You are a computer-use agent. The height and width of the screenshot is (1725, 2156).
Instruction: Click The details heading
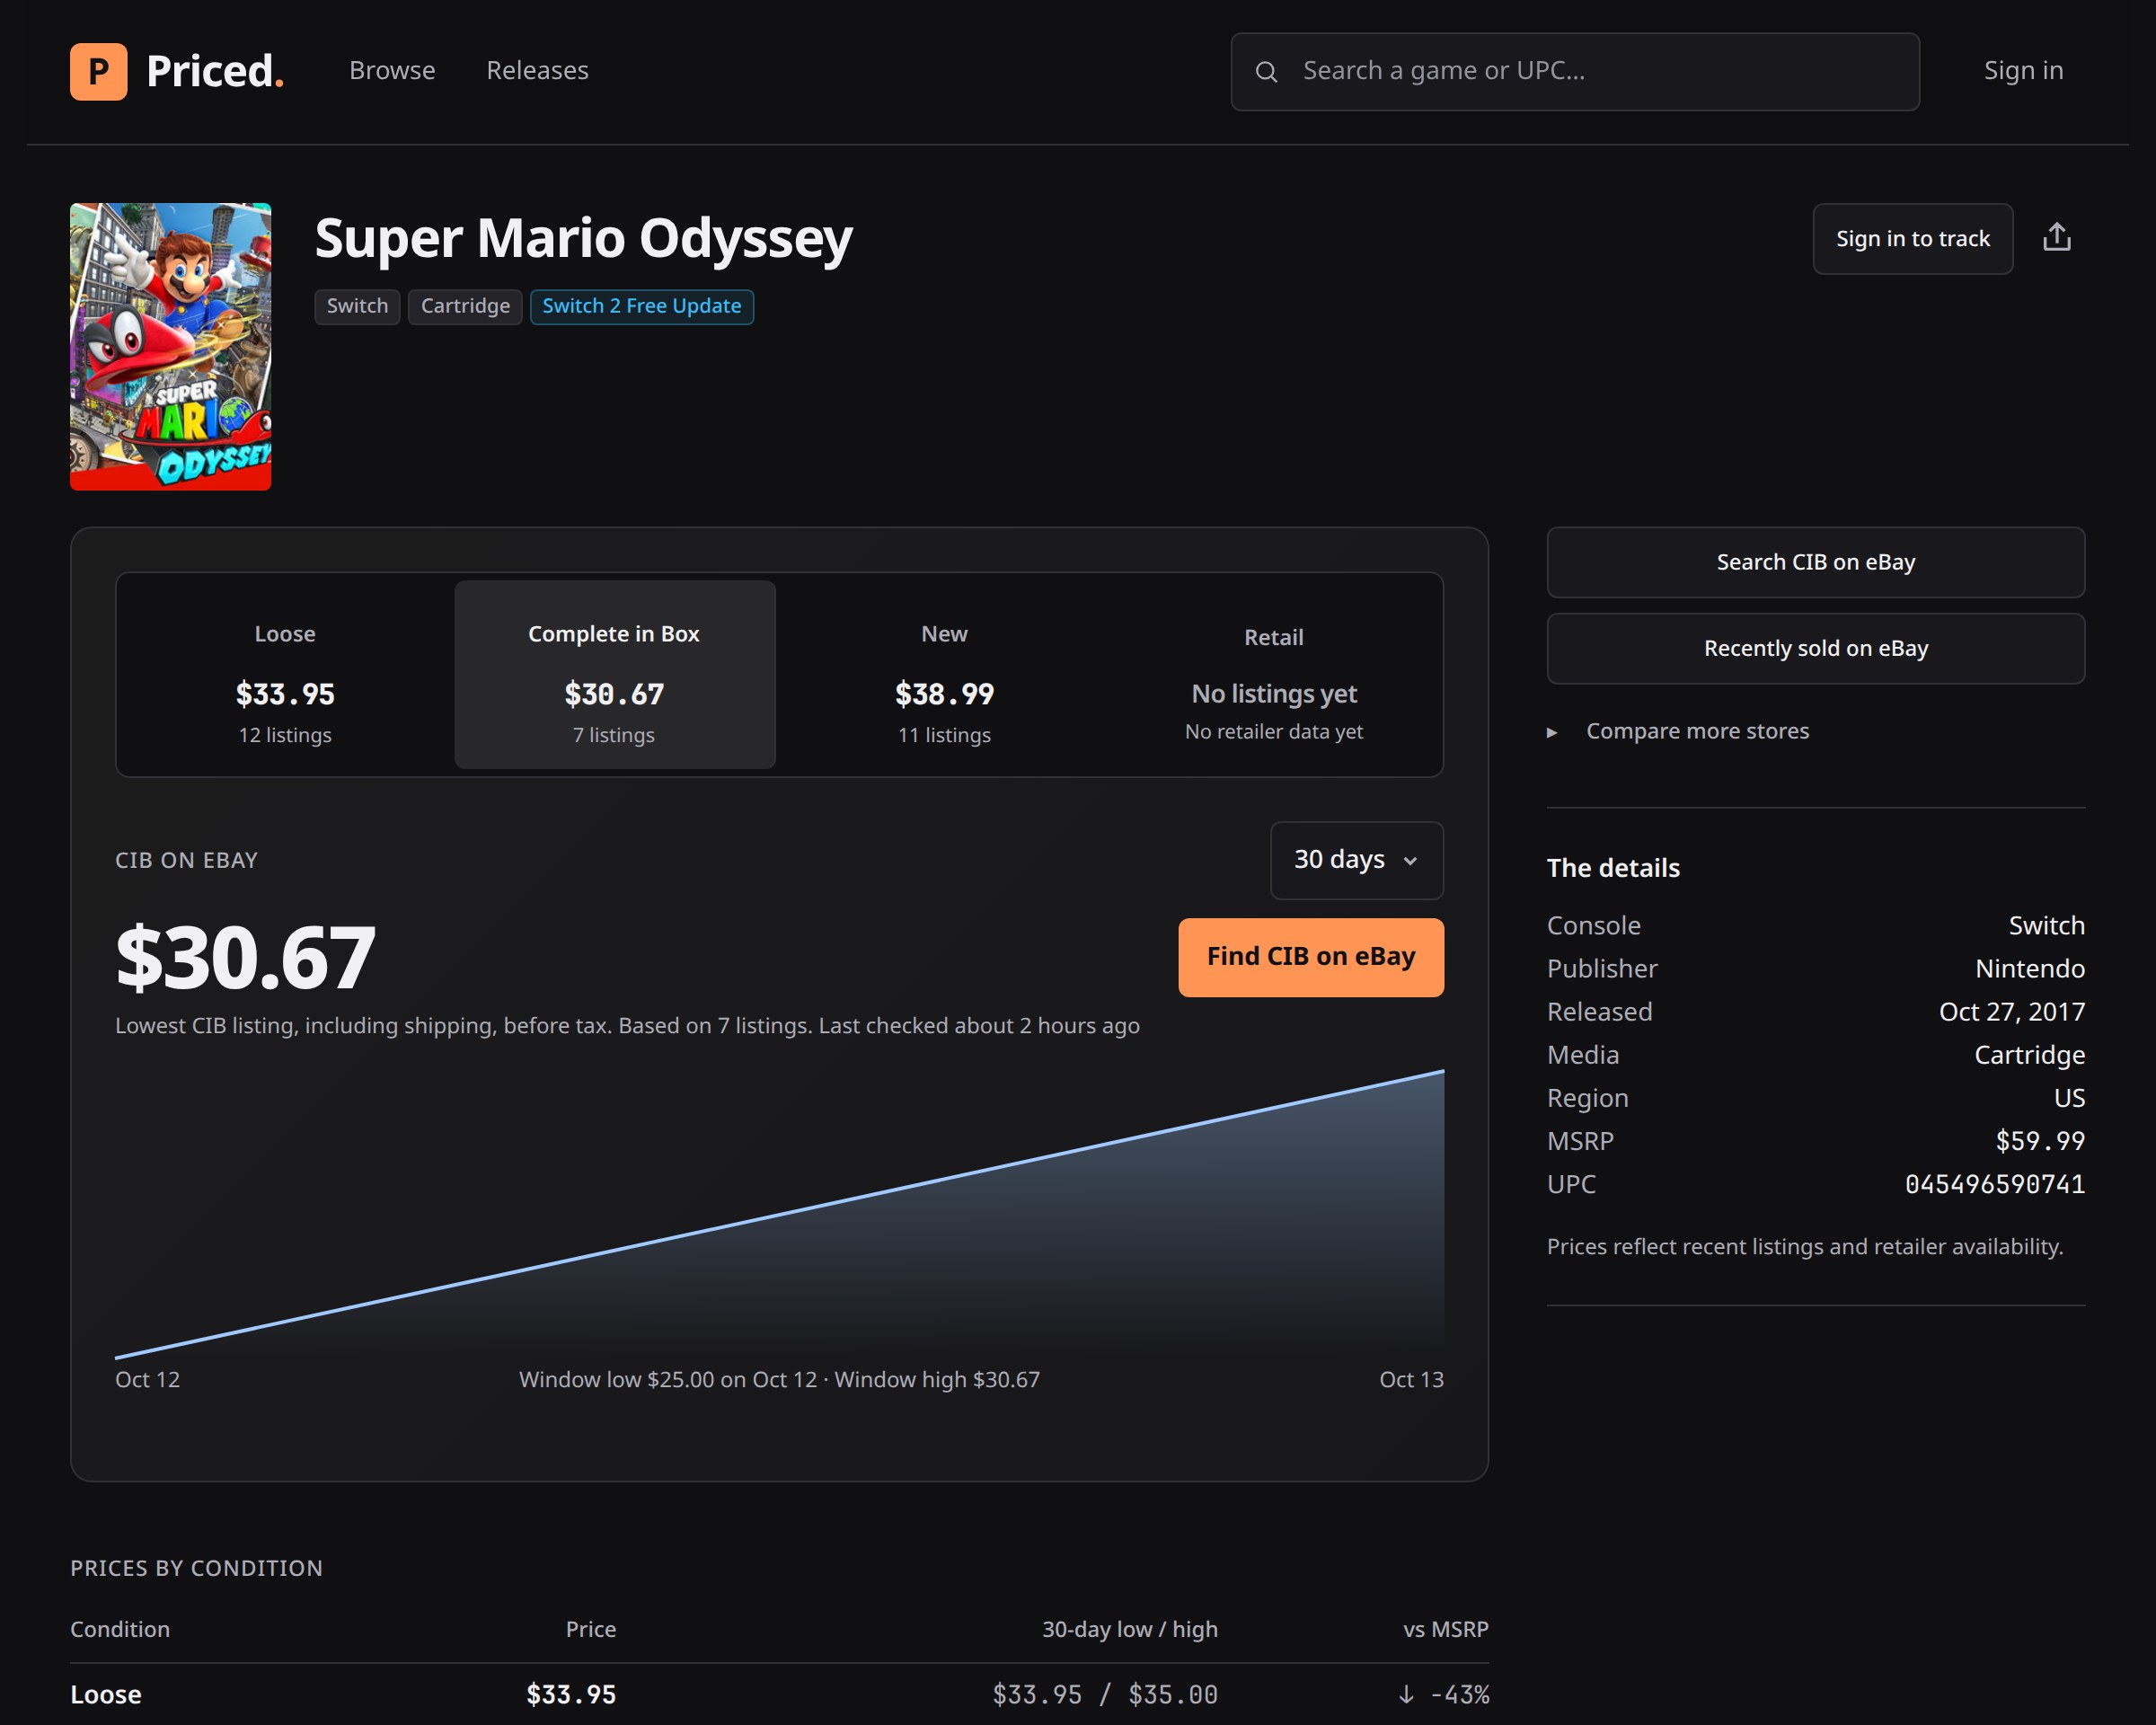pyautogui.click(x=1613, y=868)
